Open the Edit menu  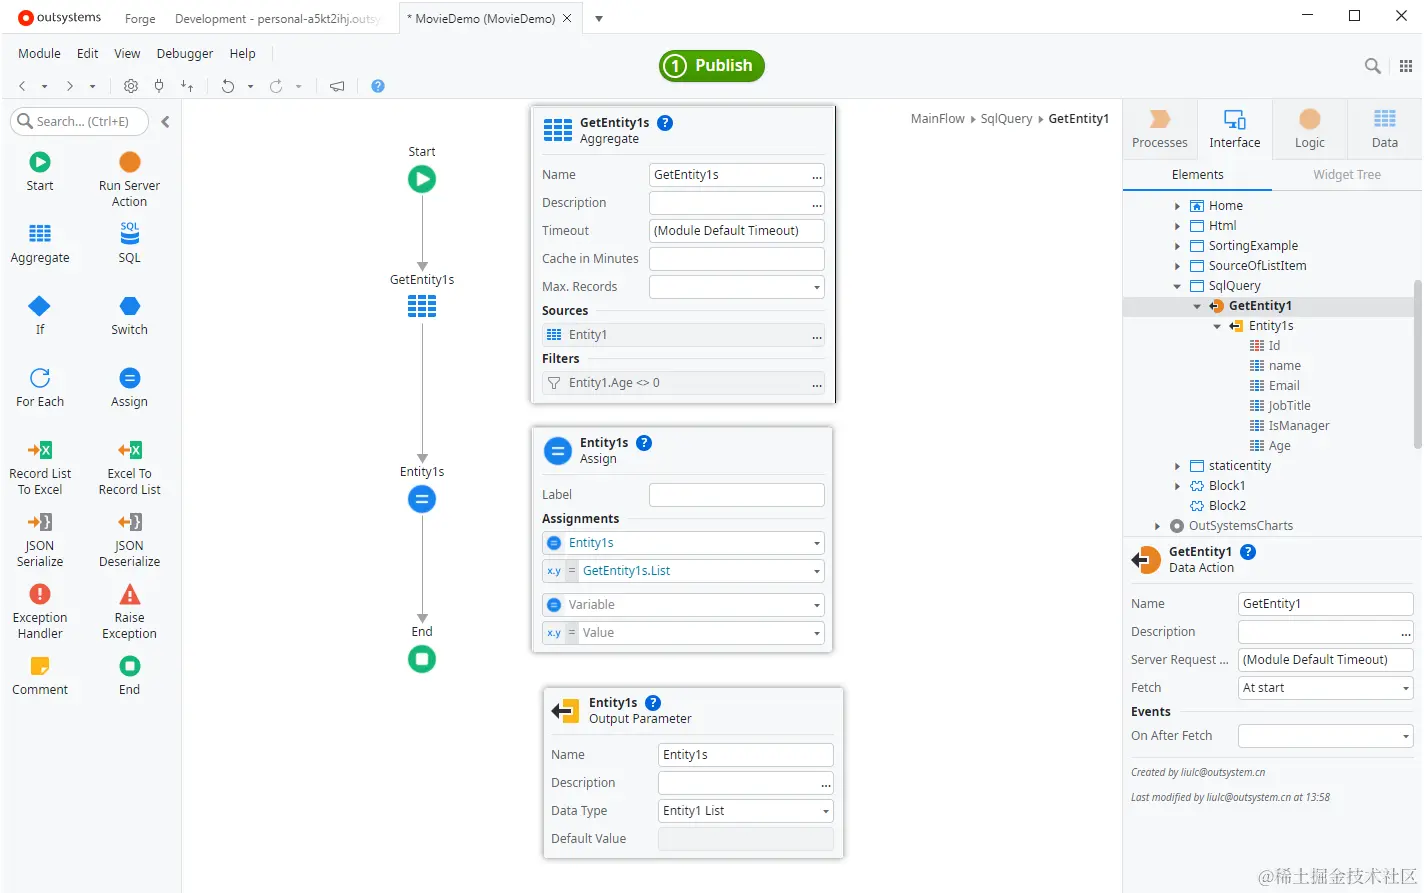click(x=88, y=54)
